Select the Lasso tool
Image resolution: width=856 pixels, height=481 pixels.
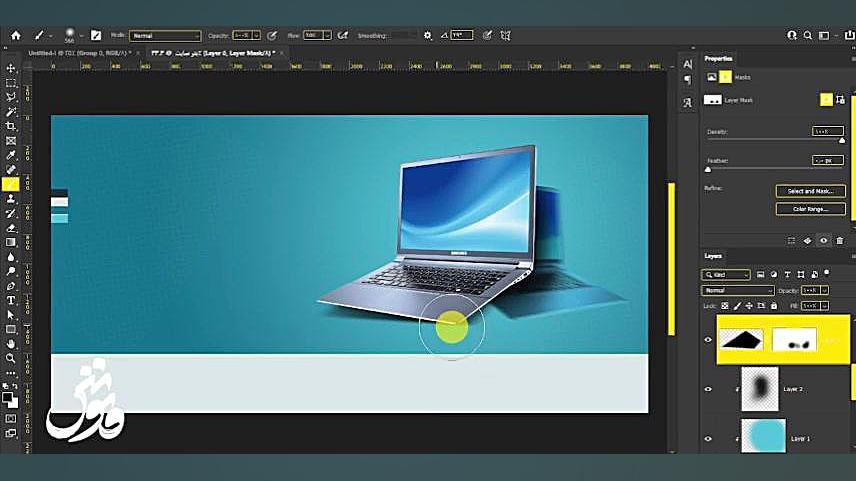click(x=10, y=97)
